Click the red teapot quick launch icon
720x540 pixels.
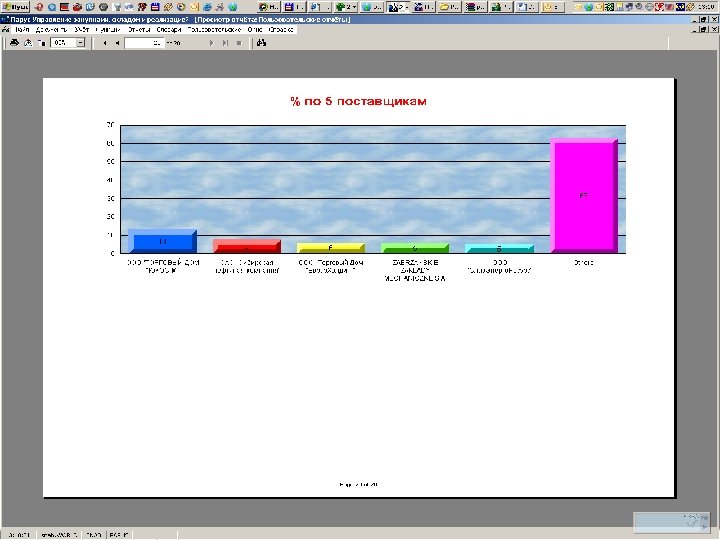point(77,7)
